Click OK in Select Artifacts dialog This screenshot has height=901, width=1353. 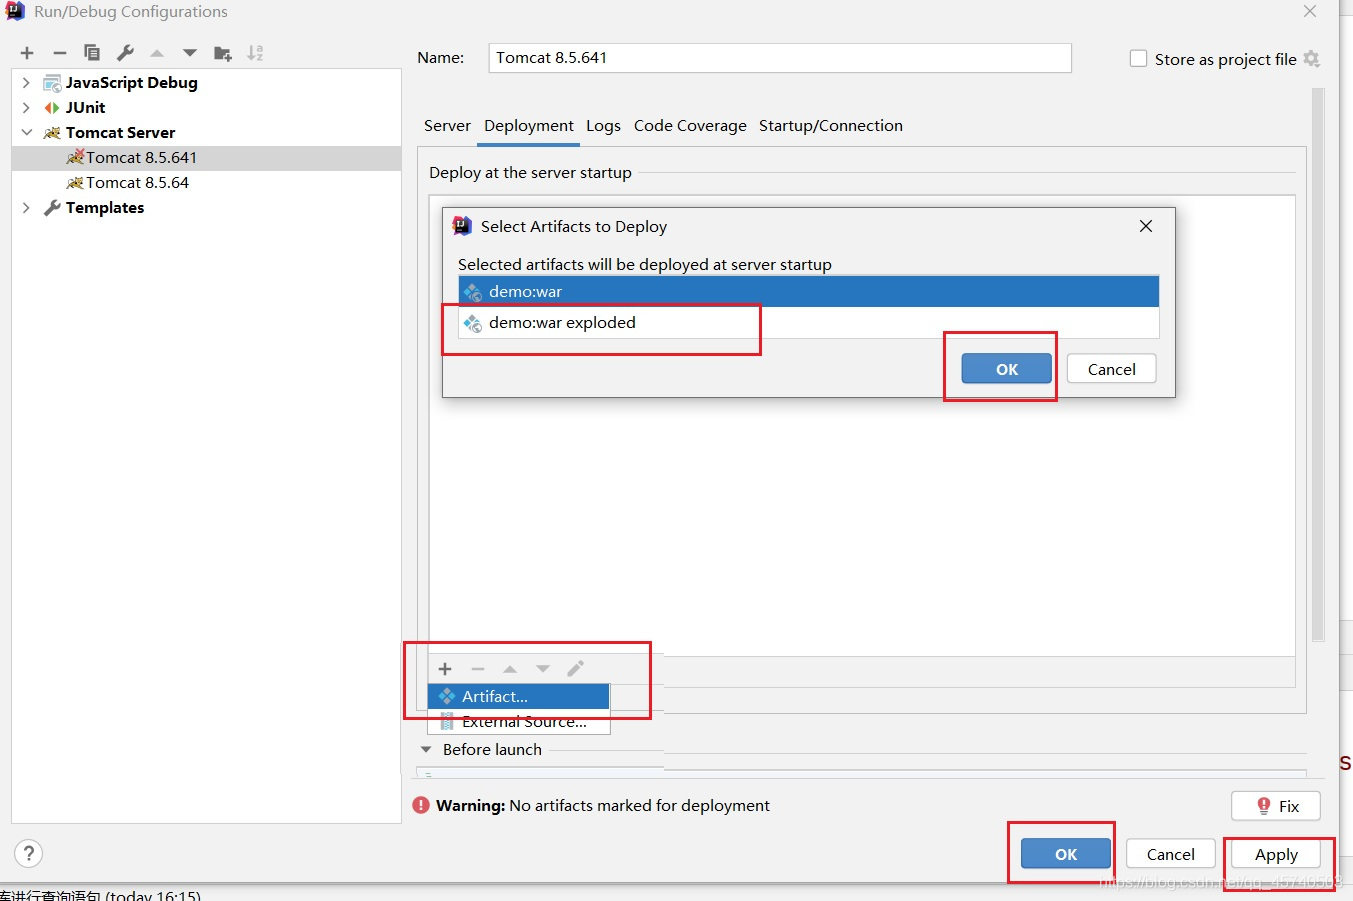pos(1007,369)
